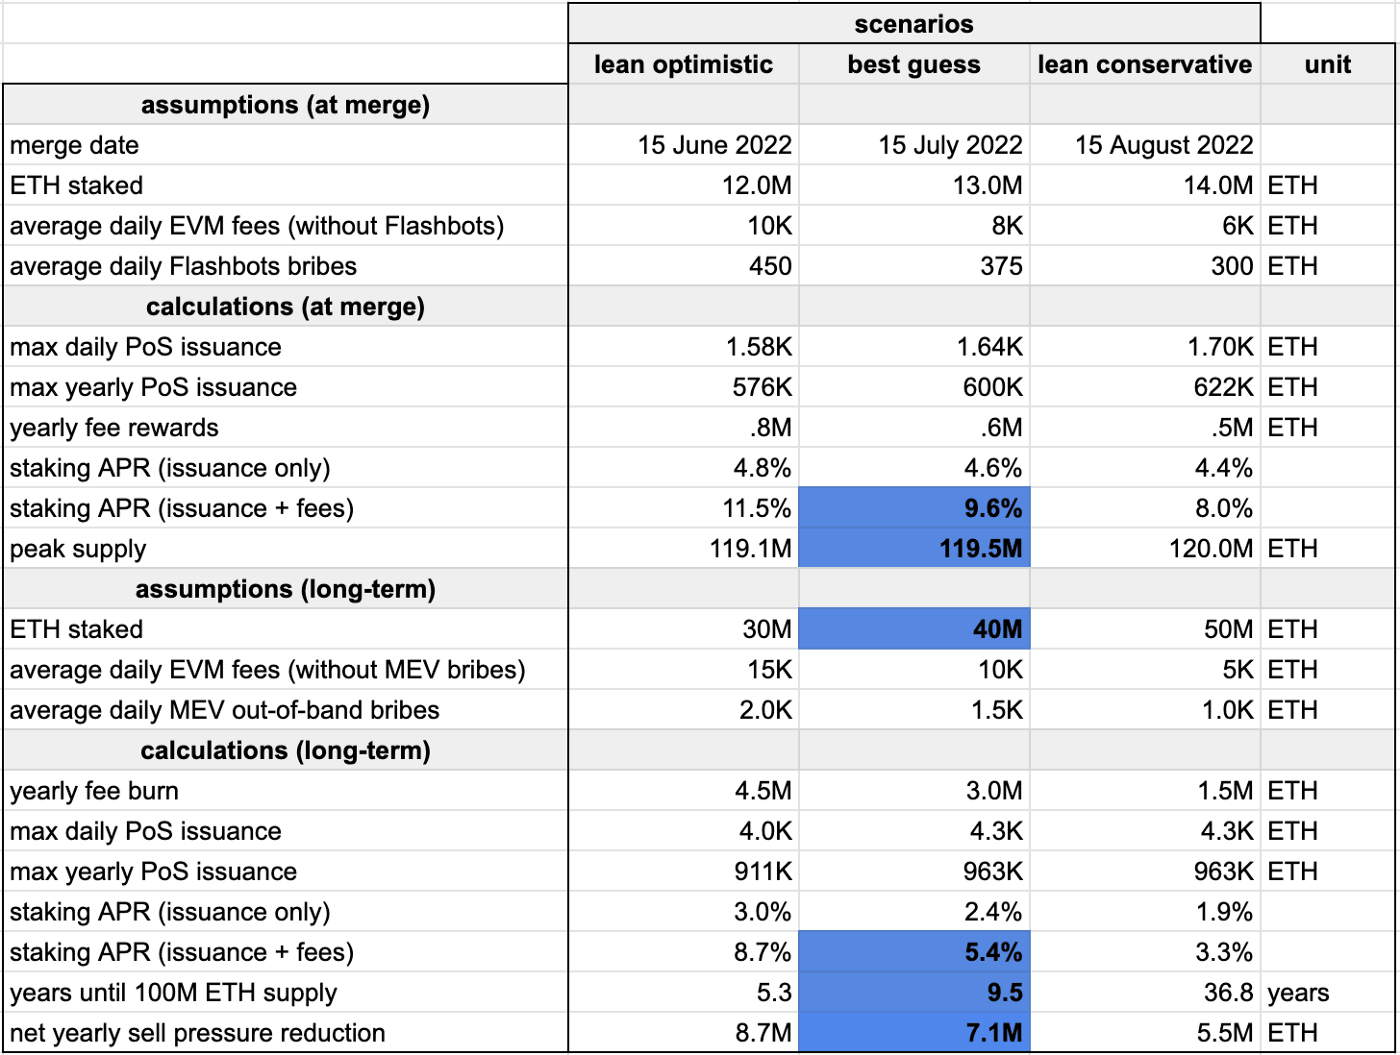Select the "calculations (long-term)" section header

285,751
